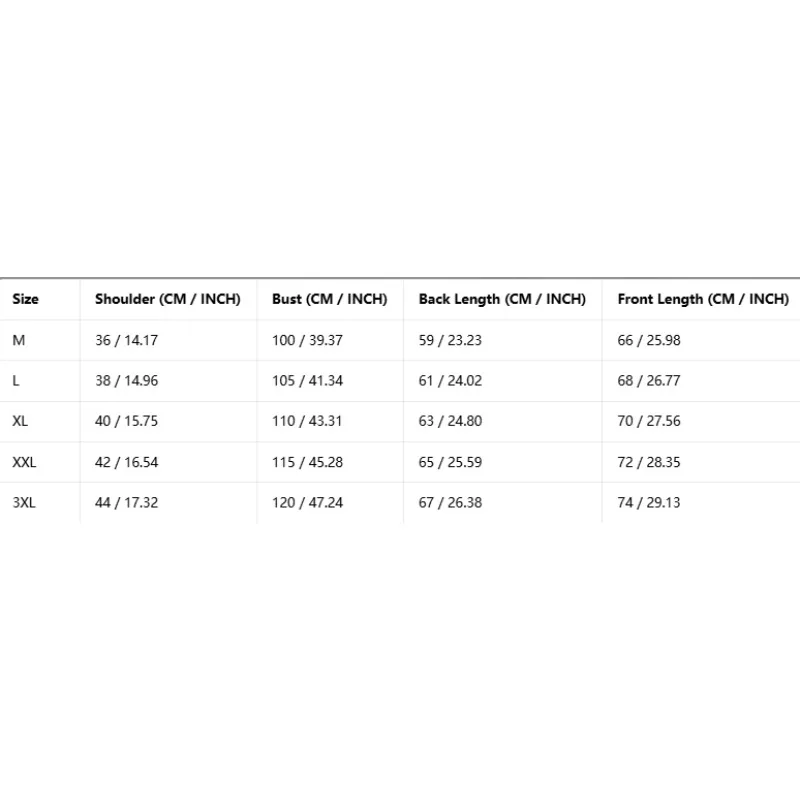Select the 59 / 23.23 back length value

tap(450, 340)
